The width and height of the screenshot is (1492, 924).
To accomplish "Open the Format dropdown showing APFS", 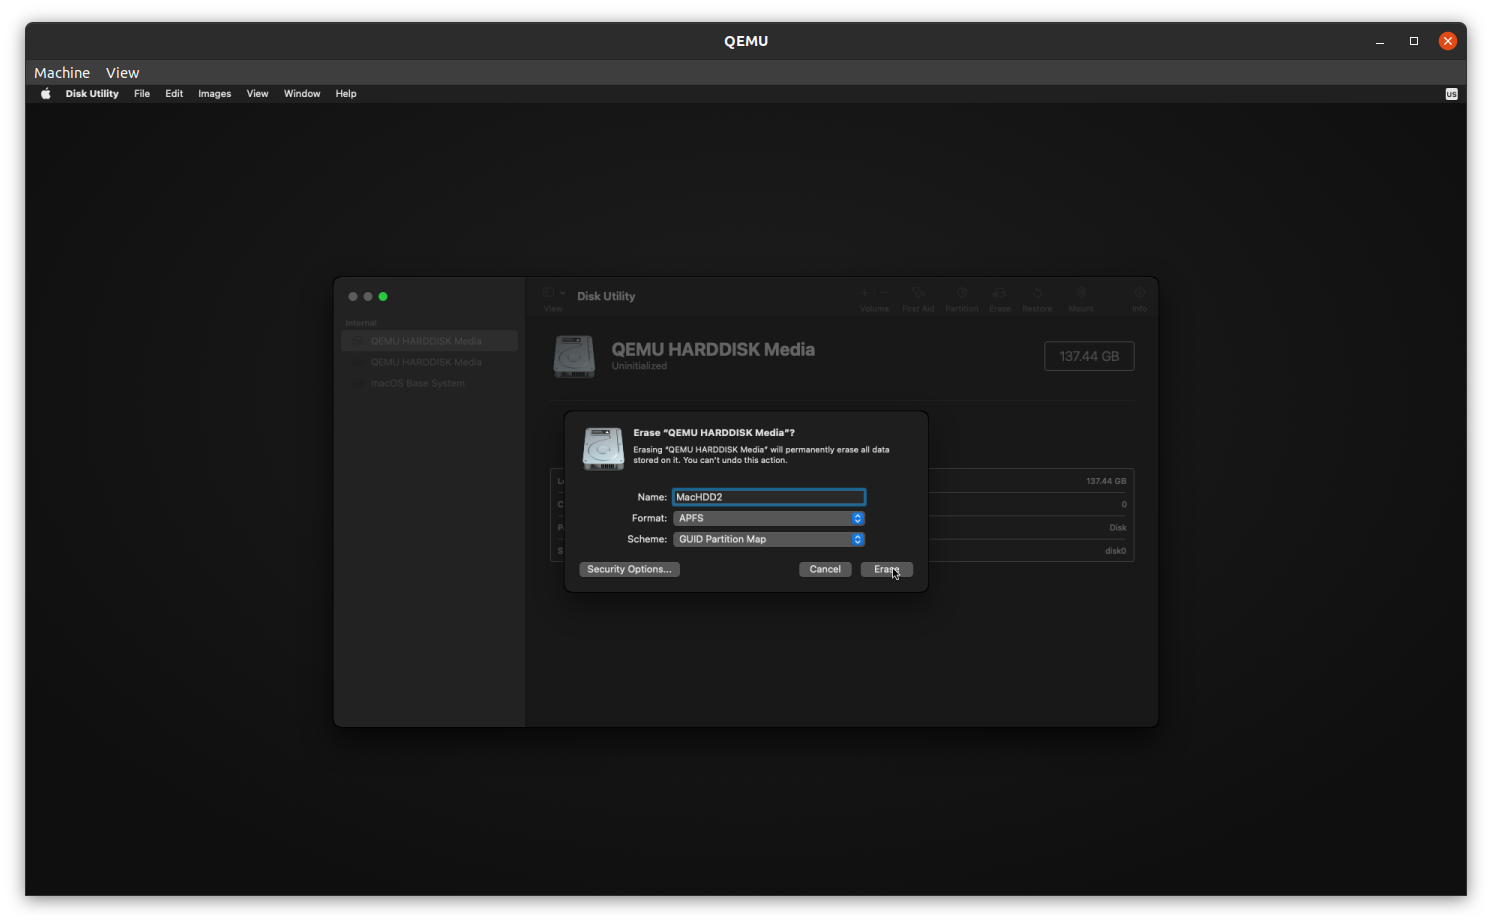I will point(768,518).
